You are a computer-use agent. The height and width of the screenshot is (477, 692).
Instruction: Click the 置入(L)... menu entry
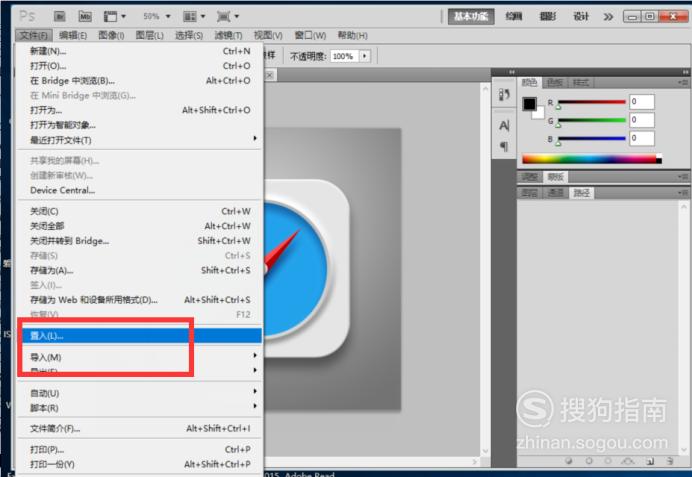pos(140,336)
